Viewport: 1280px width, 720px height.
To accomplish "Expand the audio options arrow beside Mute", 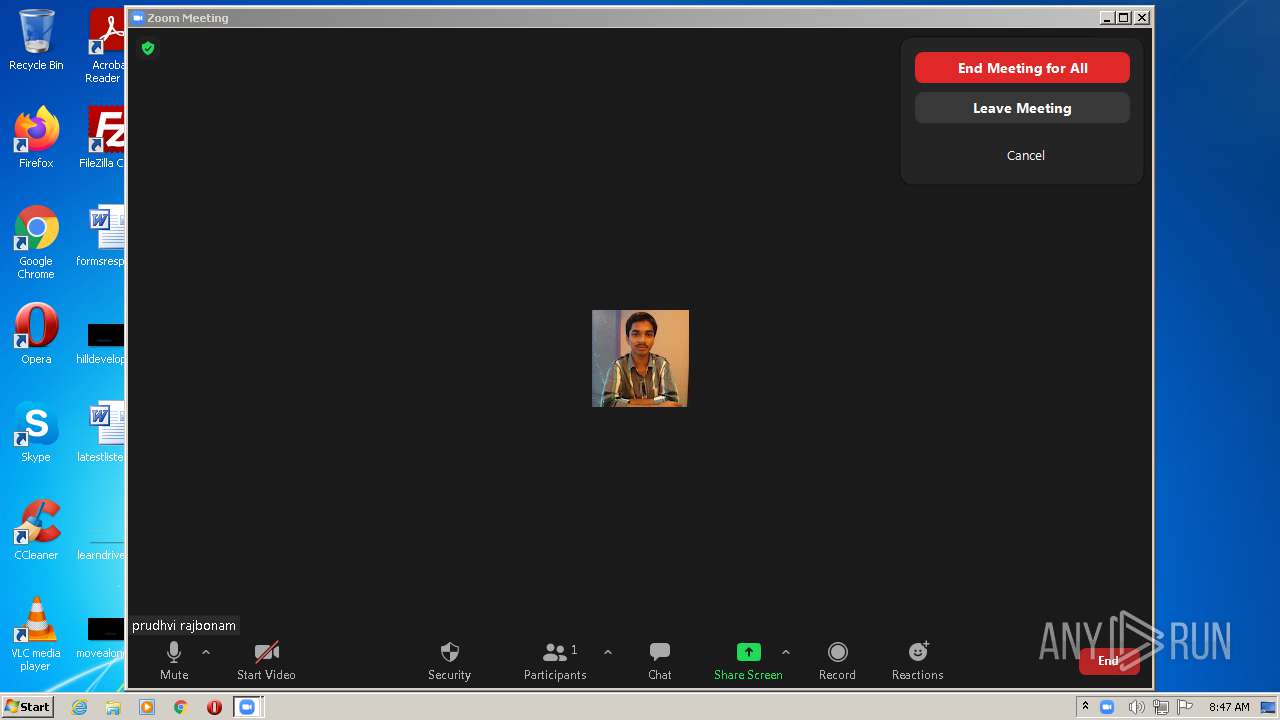I will click(206, 652).
